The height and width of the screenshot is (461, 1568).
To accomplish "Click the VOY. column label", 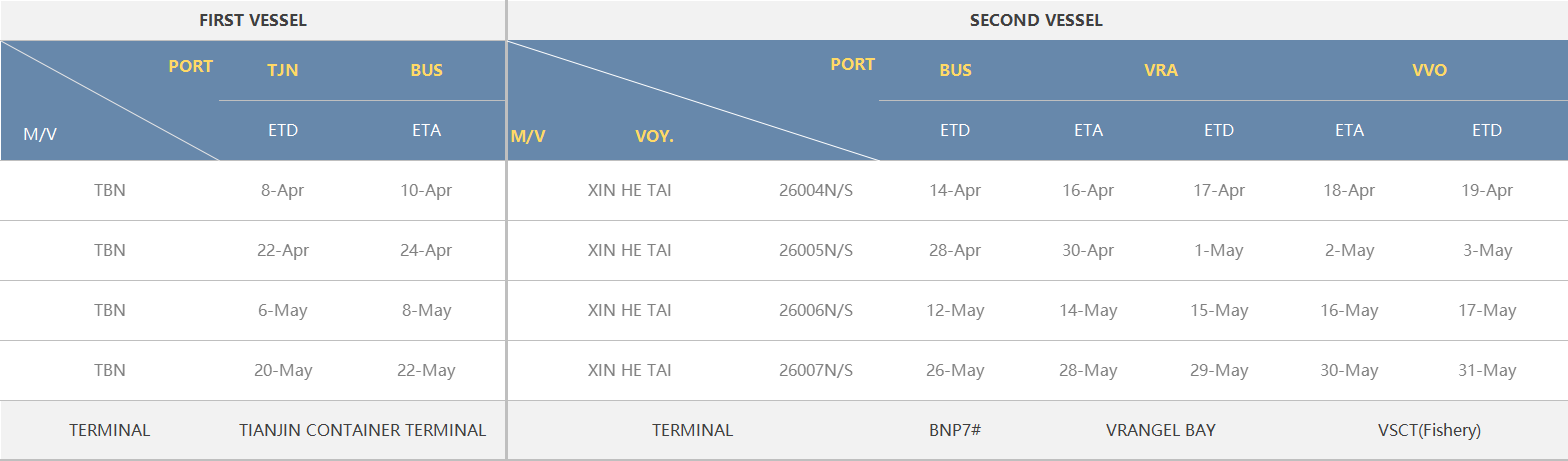I will tap(654, 136).
